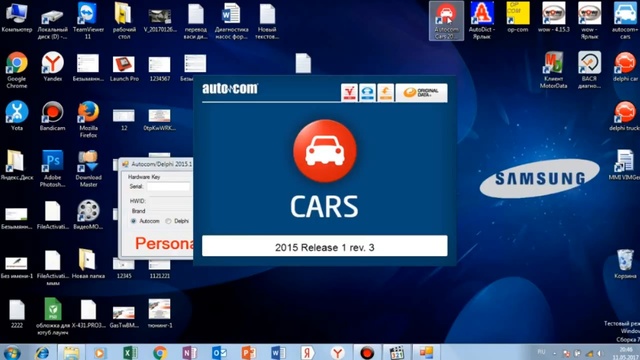Select the 1121221 desktop file
Image resolution: width=640 pixels, height=360 pixels.
pos(160,269)
